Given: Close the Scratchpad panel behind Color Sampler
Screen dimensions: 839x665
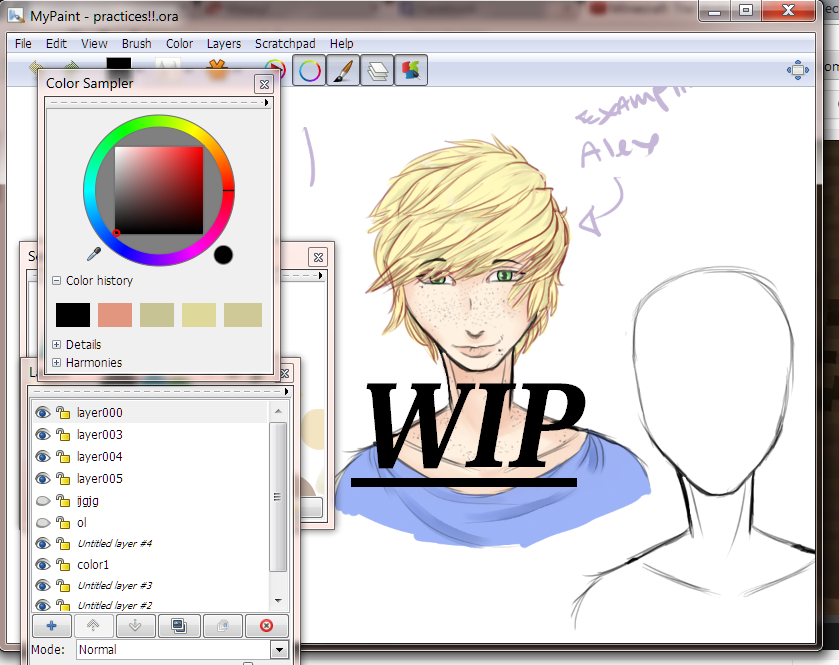Looking at the screenshot, I should [x=318, y=257].
